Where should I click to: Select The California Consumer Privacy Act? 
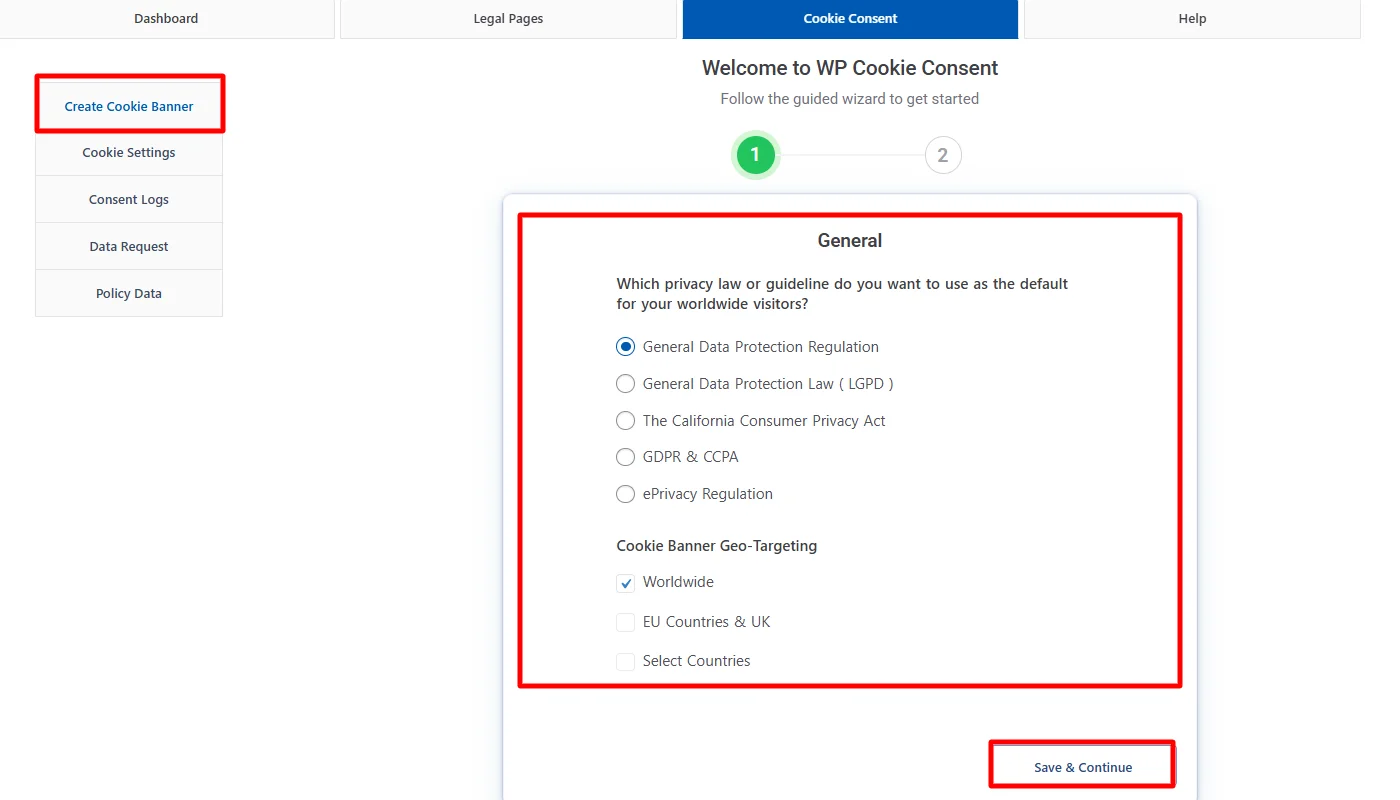click(x=626, y=421)
